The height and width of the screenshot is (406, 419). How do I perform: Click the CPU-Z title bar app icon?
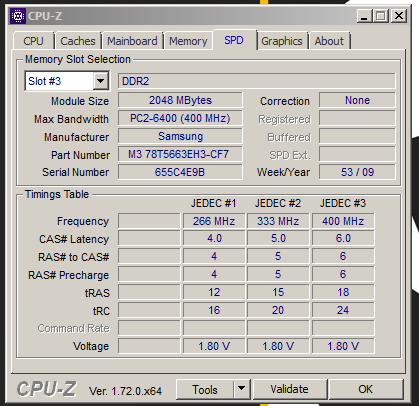18,16
